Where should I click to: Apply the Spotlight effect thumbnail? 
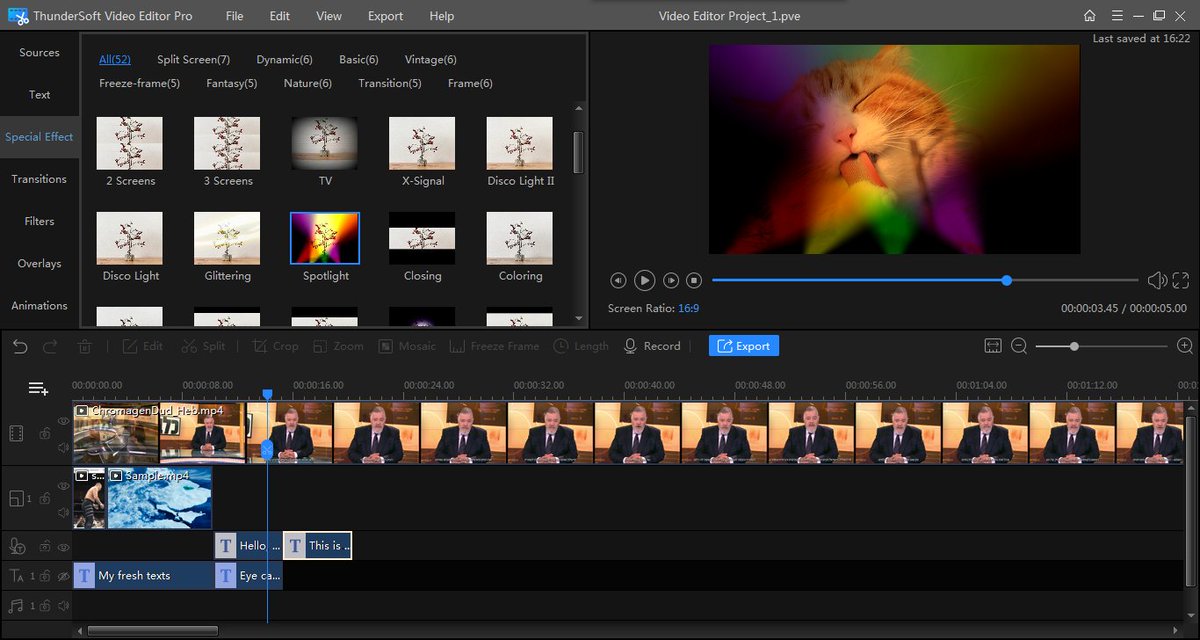[x=324, y=240]
